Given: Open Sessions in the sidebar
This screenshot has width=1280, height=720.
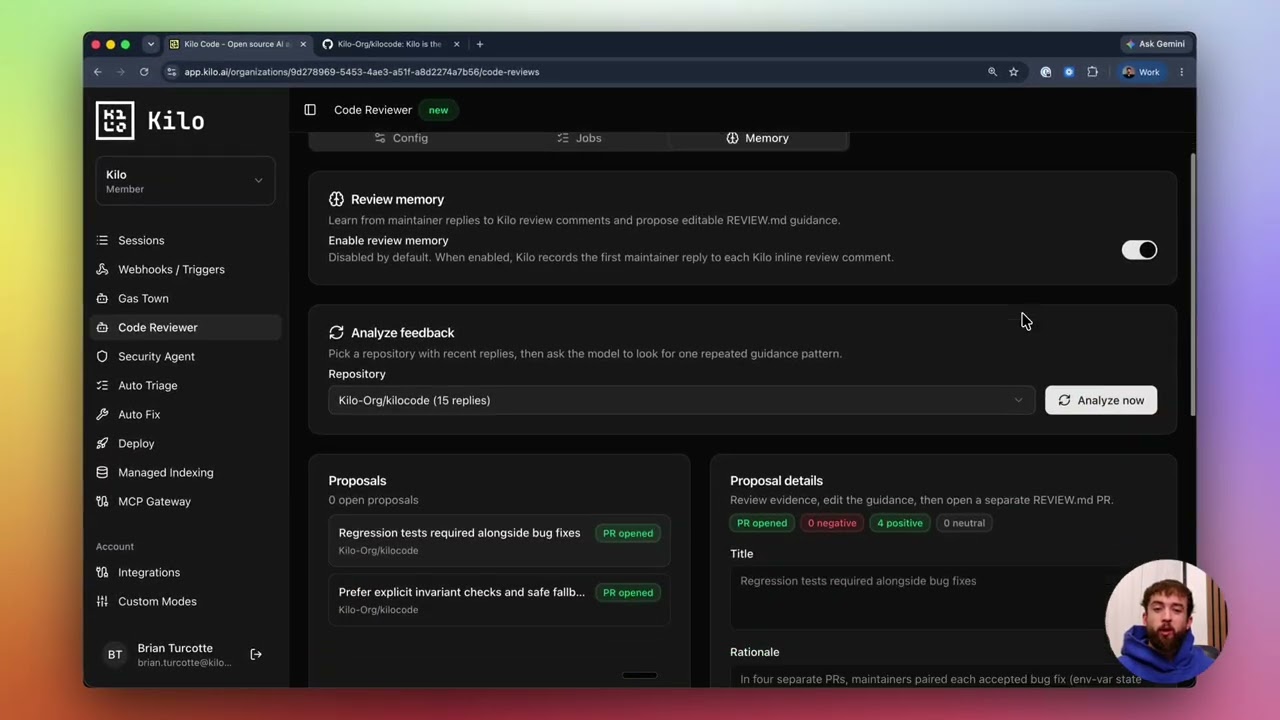Looking at the screenshot, I should pos(185,240).
